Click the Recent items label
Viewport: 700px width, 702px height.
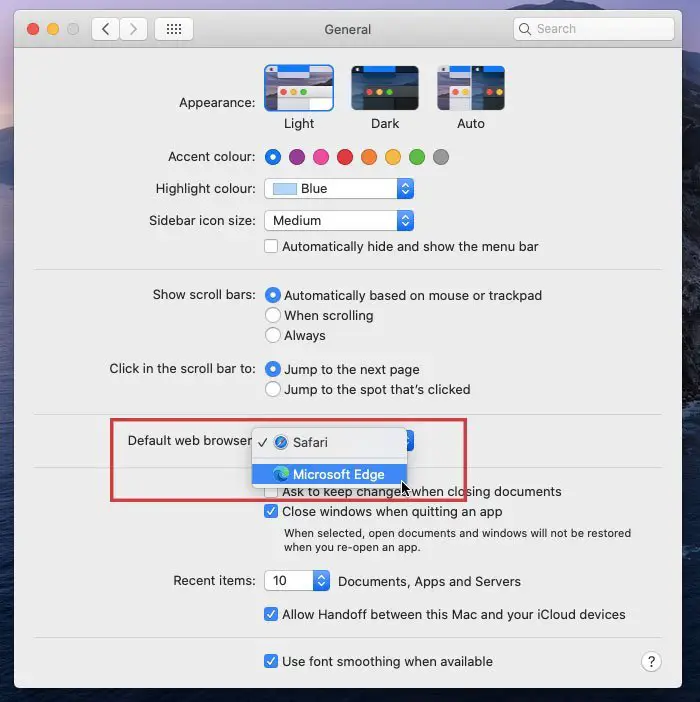(x=214, y=581)
